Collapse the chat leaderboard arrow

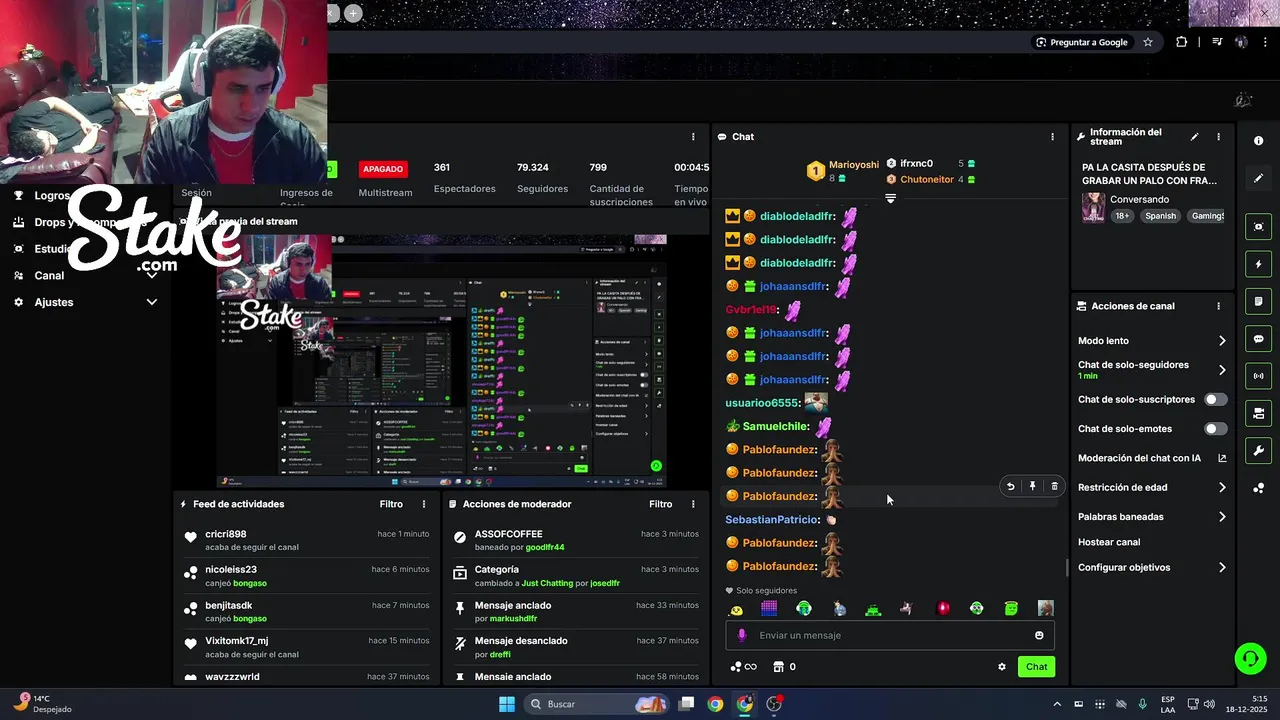point(890,199)
